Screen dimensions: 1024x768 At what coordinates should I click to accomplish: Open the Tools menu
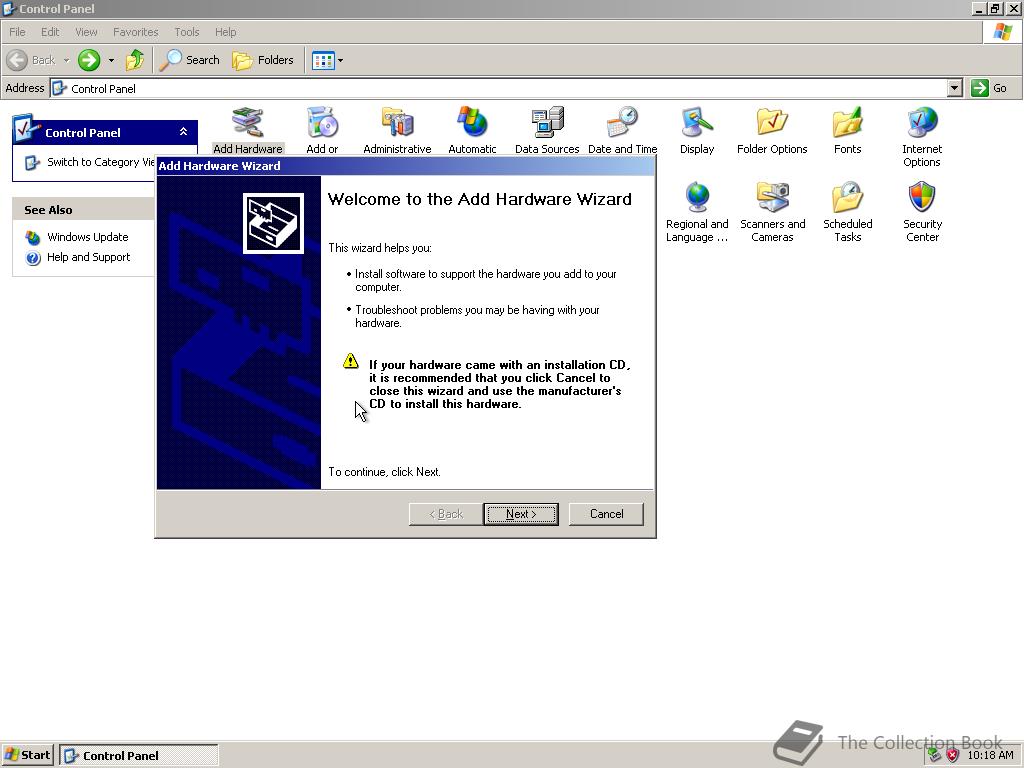click(x=187, y=32)
